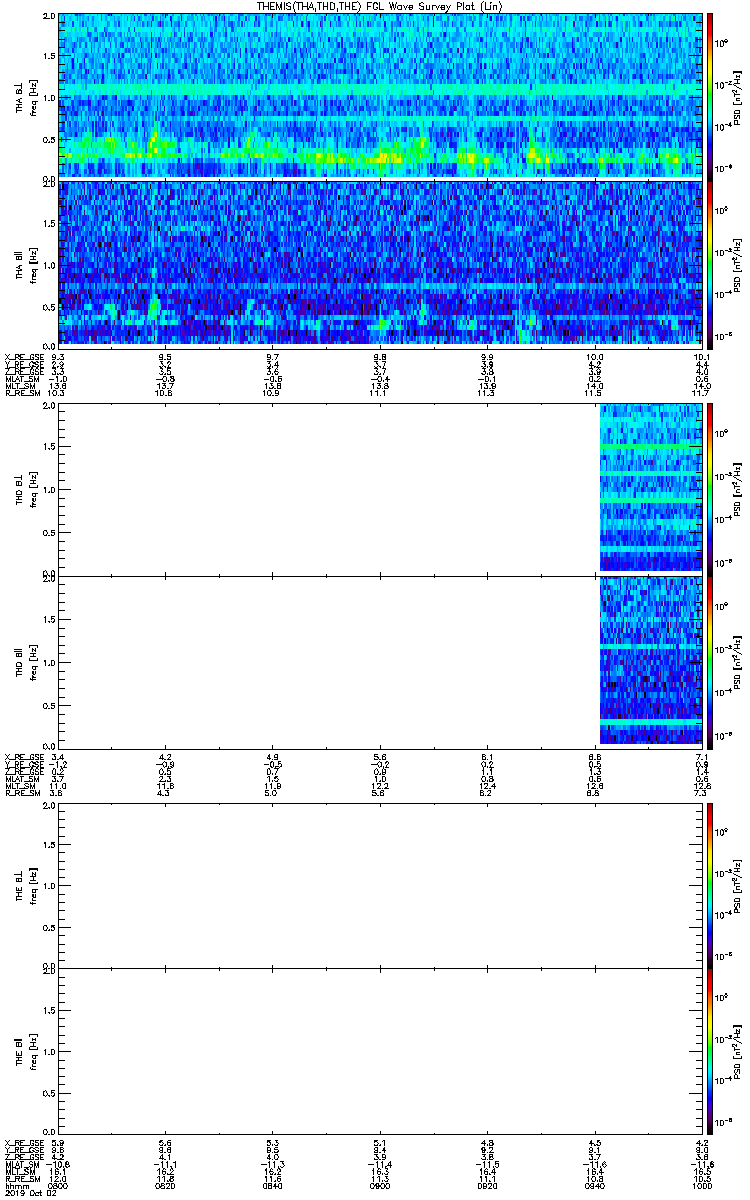Click the THE B-perpendicular freq [Hz] axis label
The height and width of the screenshot is (1200, 750).
[x=32, y=887]
